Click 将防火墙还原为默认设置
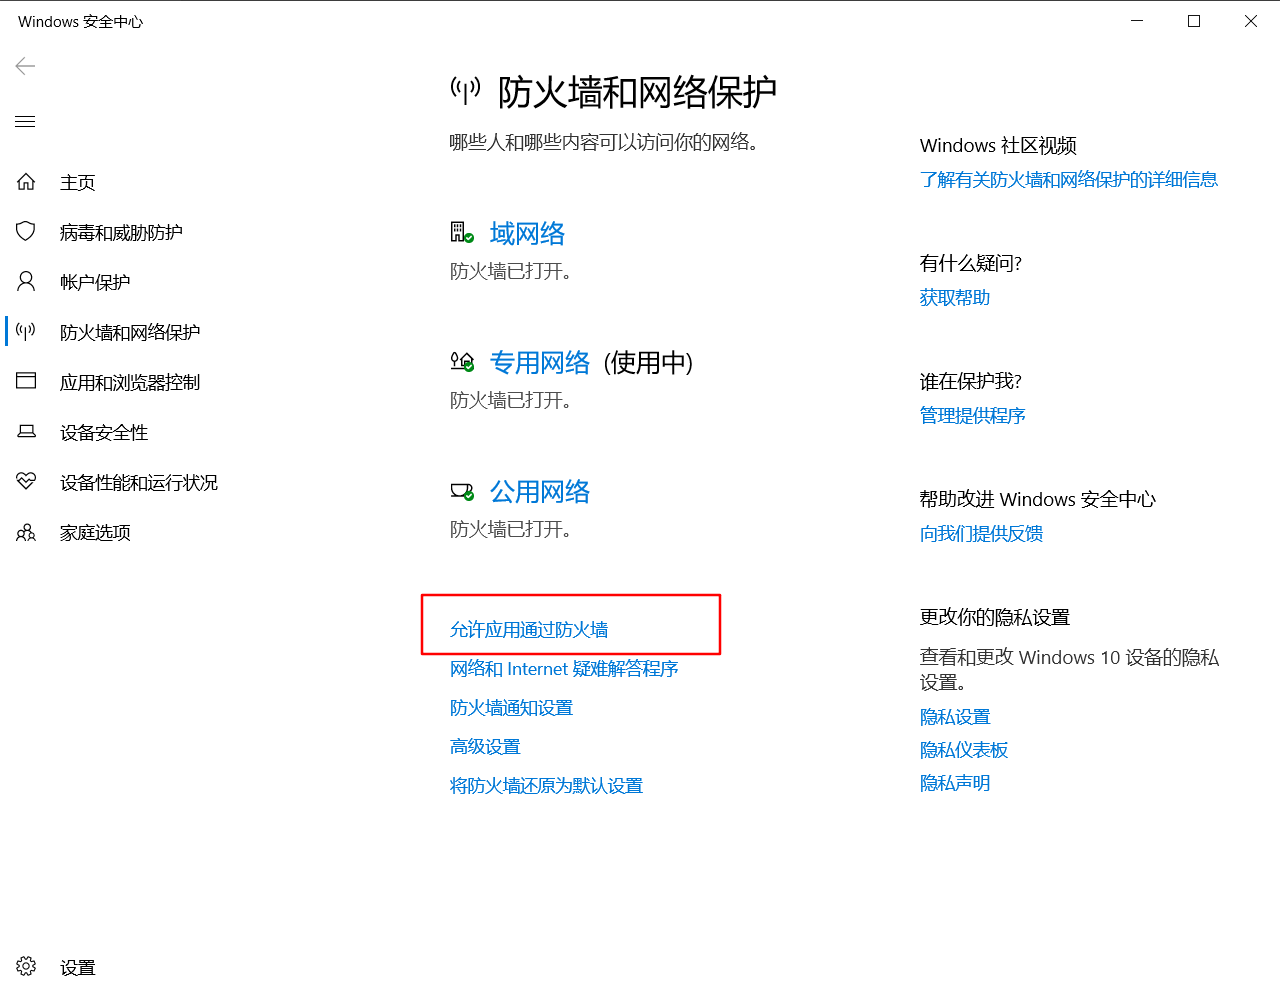The width and height of the screenshot is (1280, 1001). (546, 785)
